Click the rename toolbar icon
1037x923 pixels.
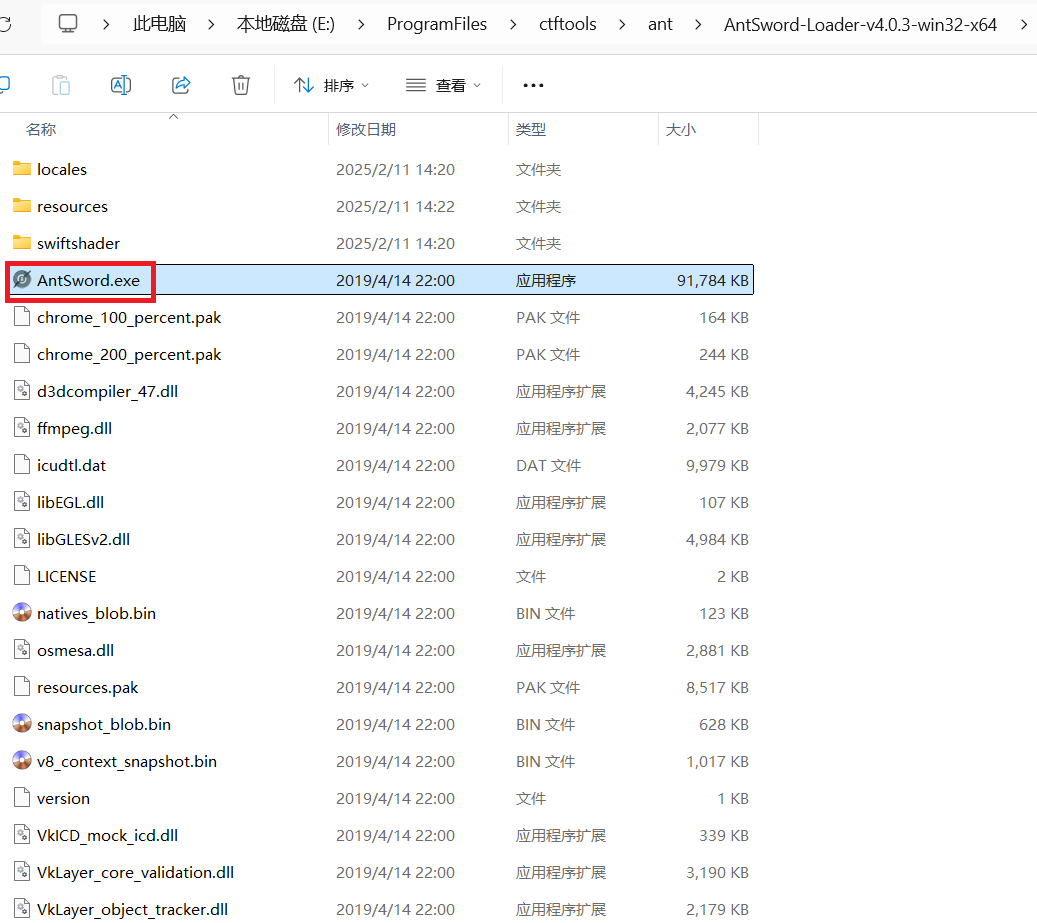click(x=120, y=85)
